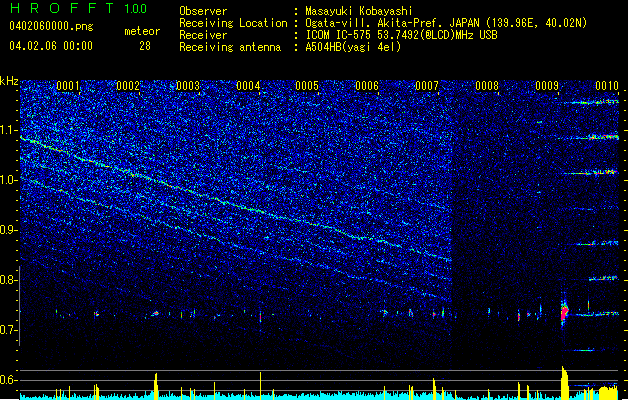Click the HROFFT 1.0.0 title text
The width and height of the screenshot is (629, 400).
(79, 8)
